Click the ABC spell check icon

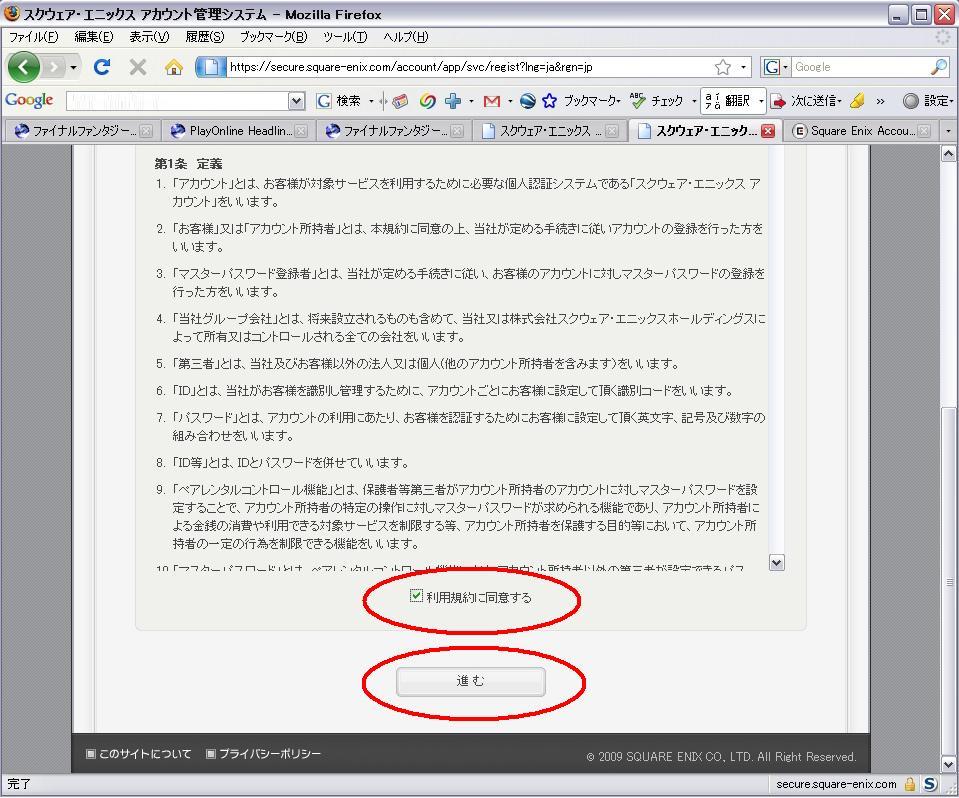[638, 101]
